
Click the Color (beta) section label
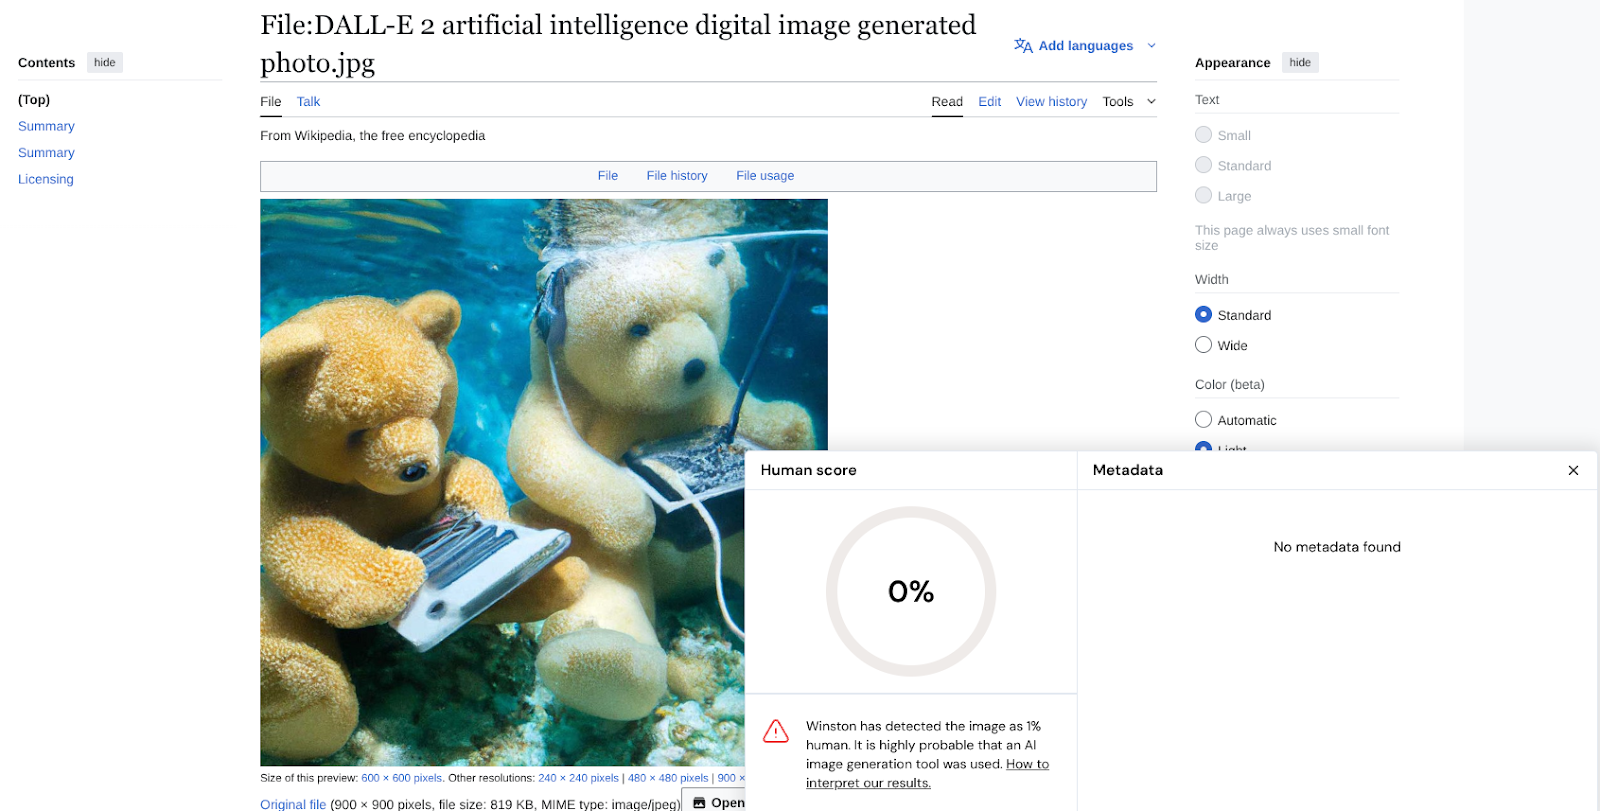pos(1230,385)
